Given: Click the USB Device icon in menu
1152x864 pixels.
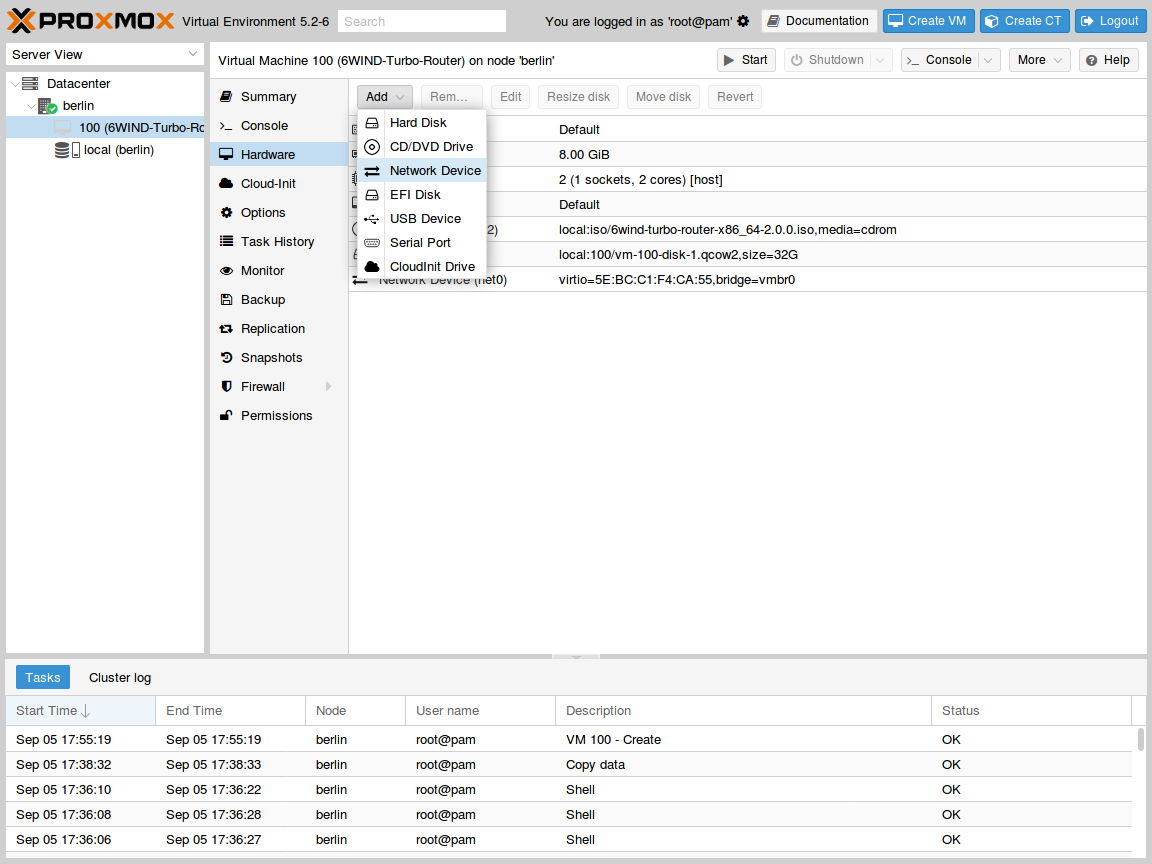Looking at the screenshot, I should [x=372, y=219].
